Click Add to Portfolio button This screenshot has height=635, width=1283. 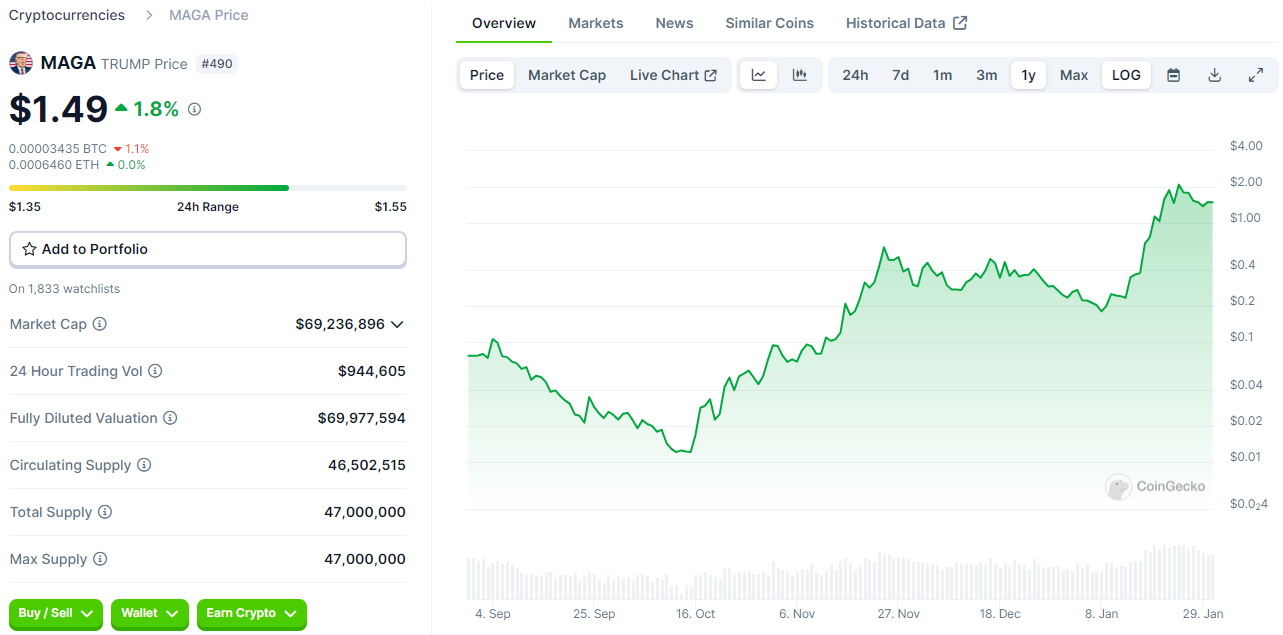(208, 249)
